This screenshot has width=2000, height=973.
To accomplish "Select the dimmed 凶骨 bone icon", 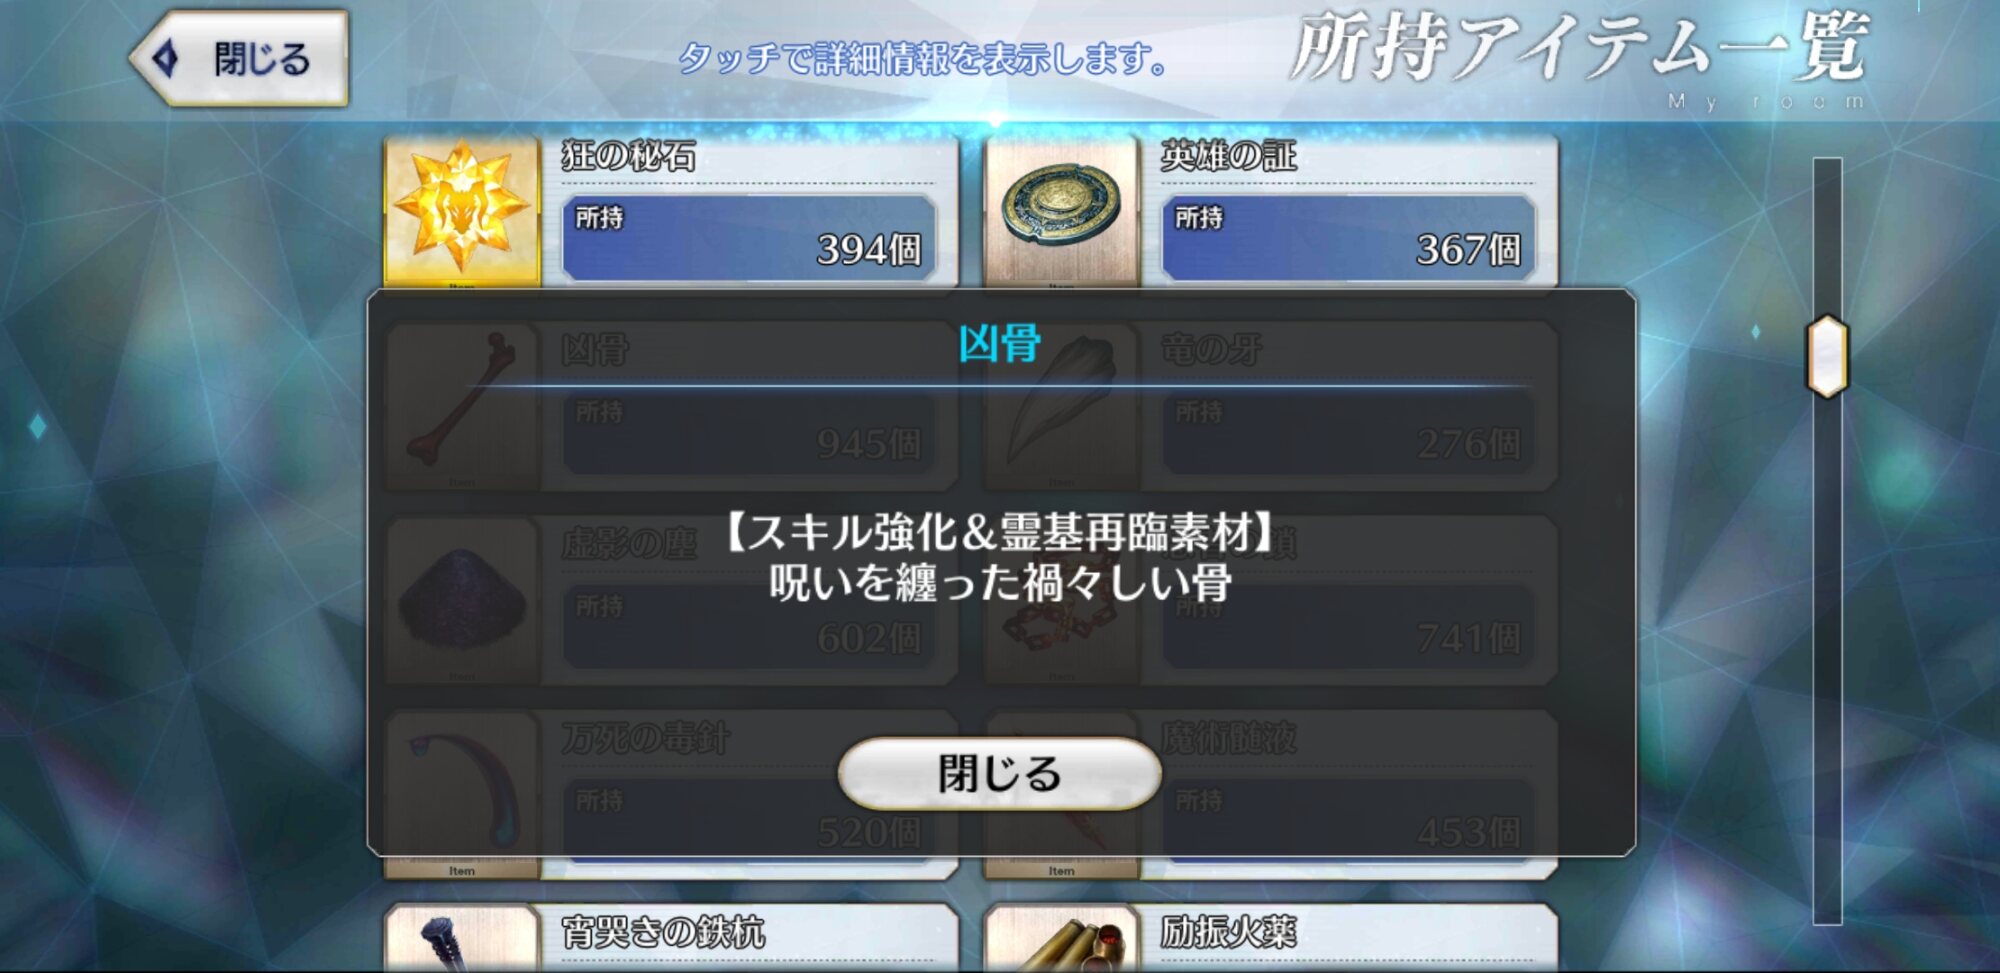I will 462,405.
